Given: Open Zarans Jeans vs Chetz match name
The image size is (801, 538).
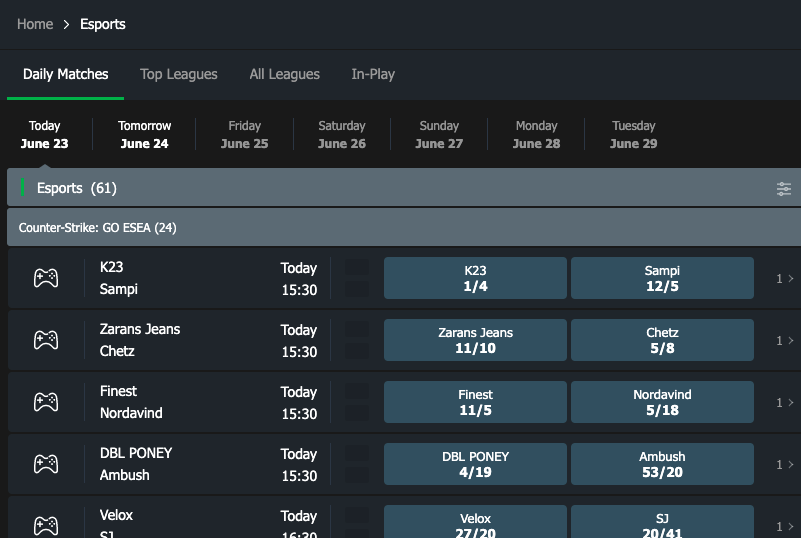Looking at the screenshot, I should tap(140, 340).
